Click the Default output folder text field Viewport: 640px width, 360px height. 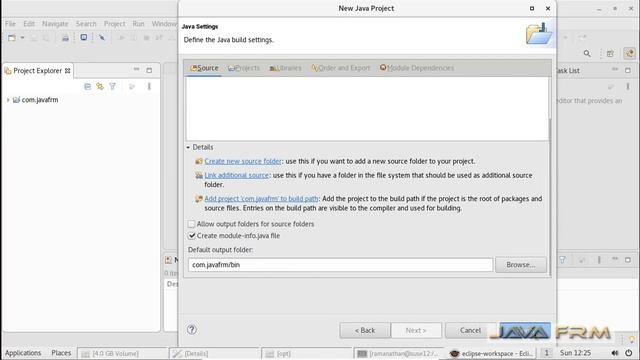pyautogui.click(x=340, y=265)
